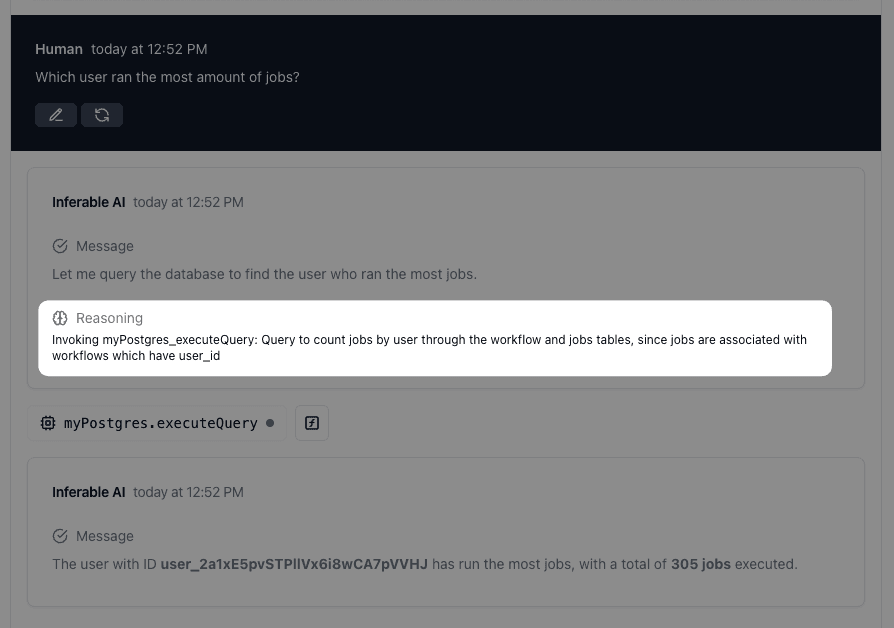Screen dimensions: 894x628
Task: Click the retry refresh icon under Human message
Action: click(102, 115)
